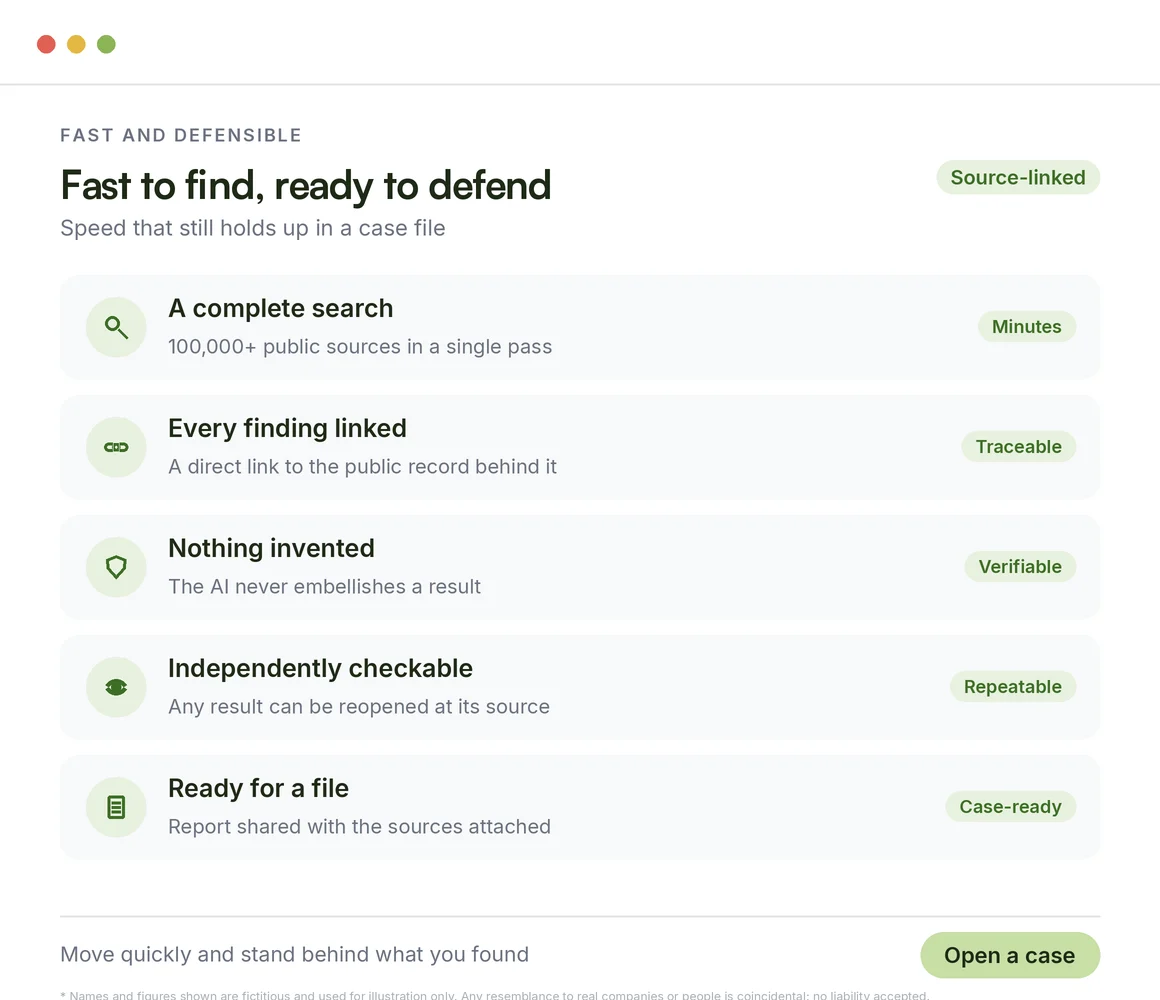
Task: Click the green maximize window dot
Action: coord(107,44)
